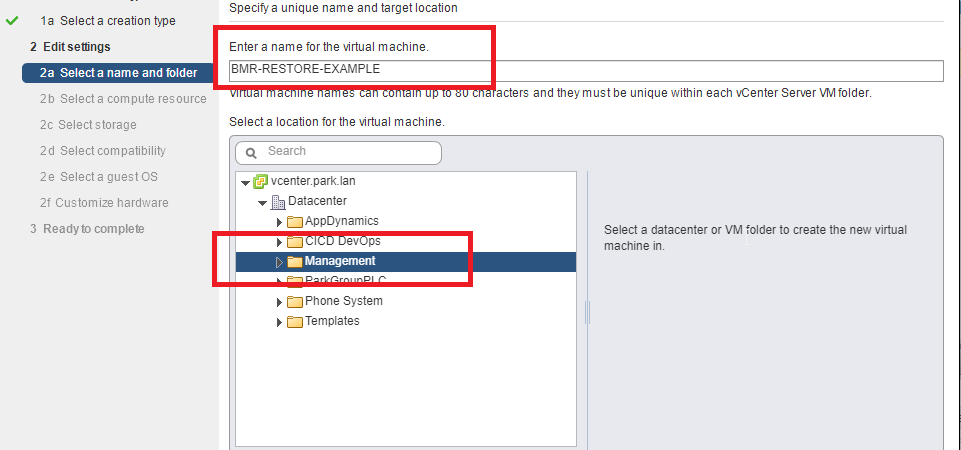Click the Datacenter building icon

tap(278, 202)
